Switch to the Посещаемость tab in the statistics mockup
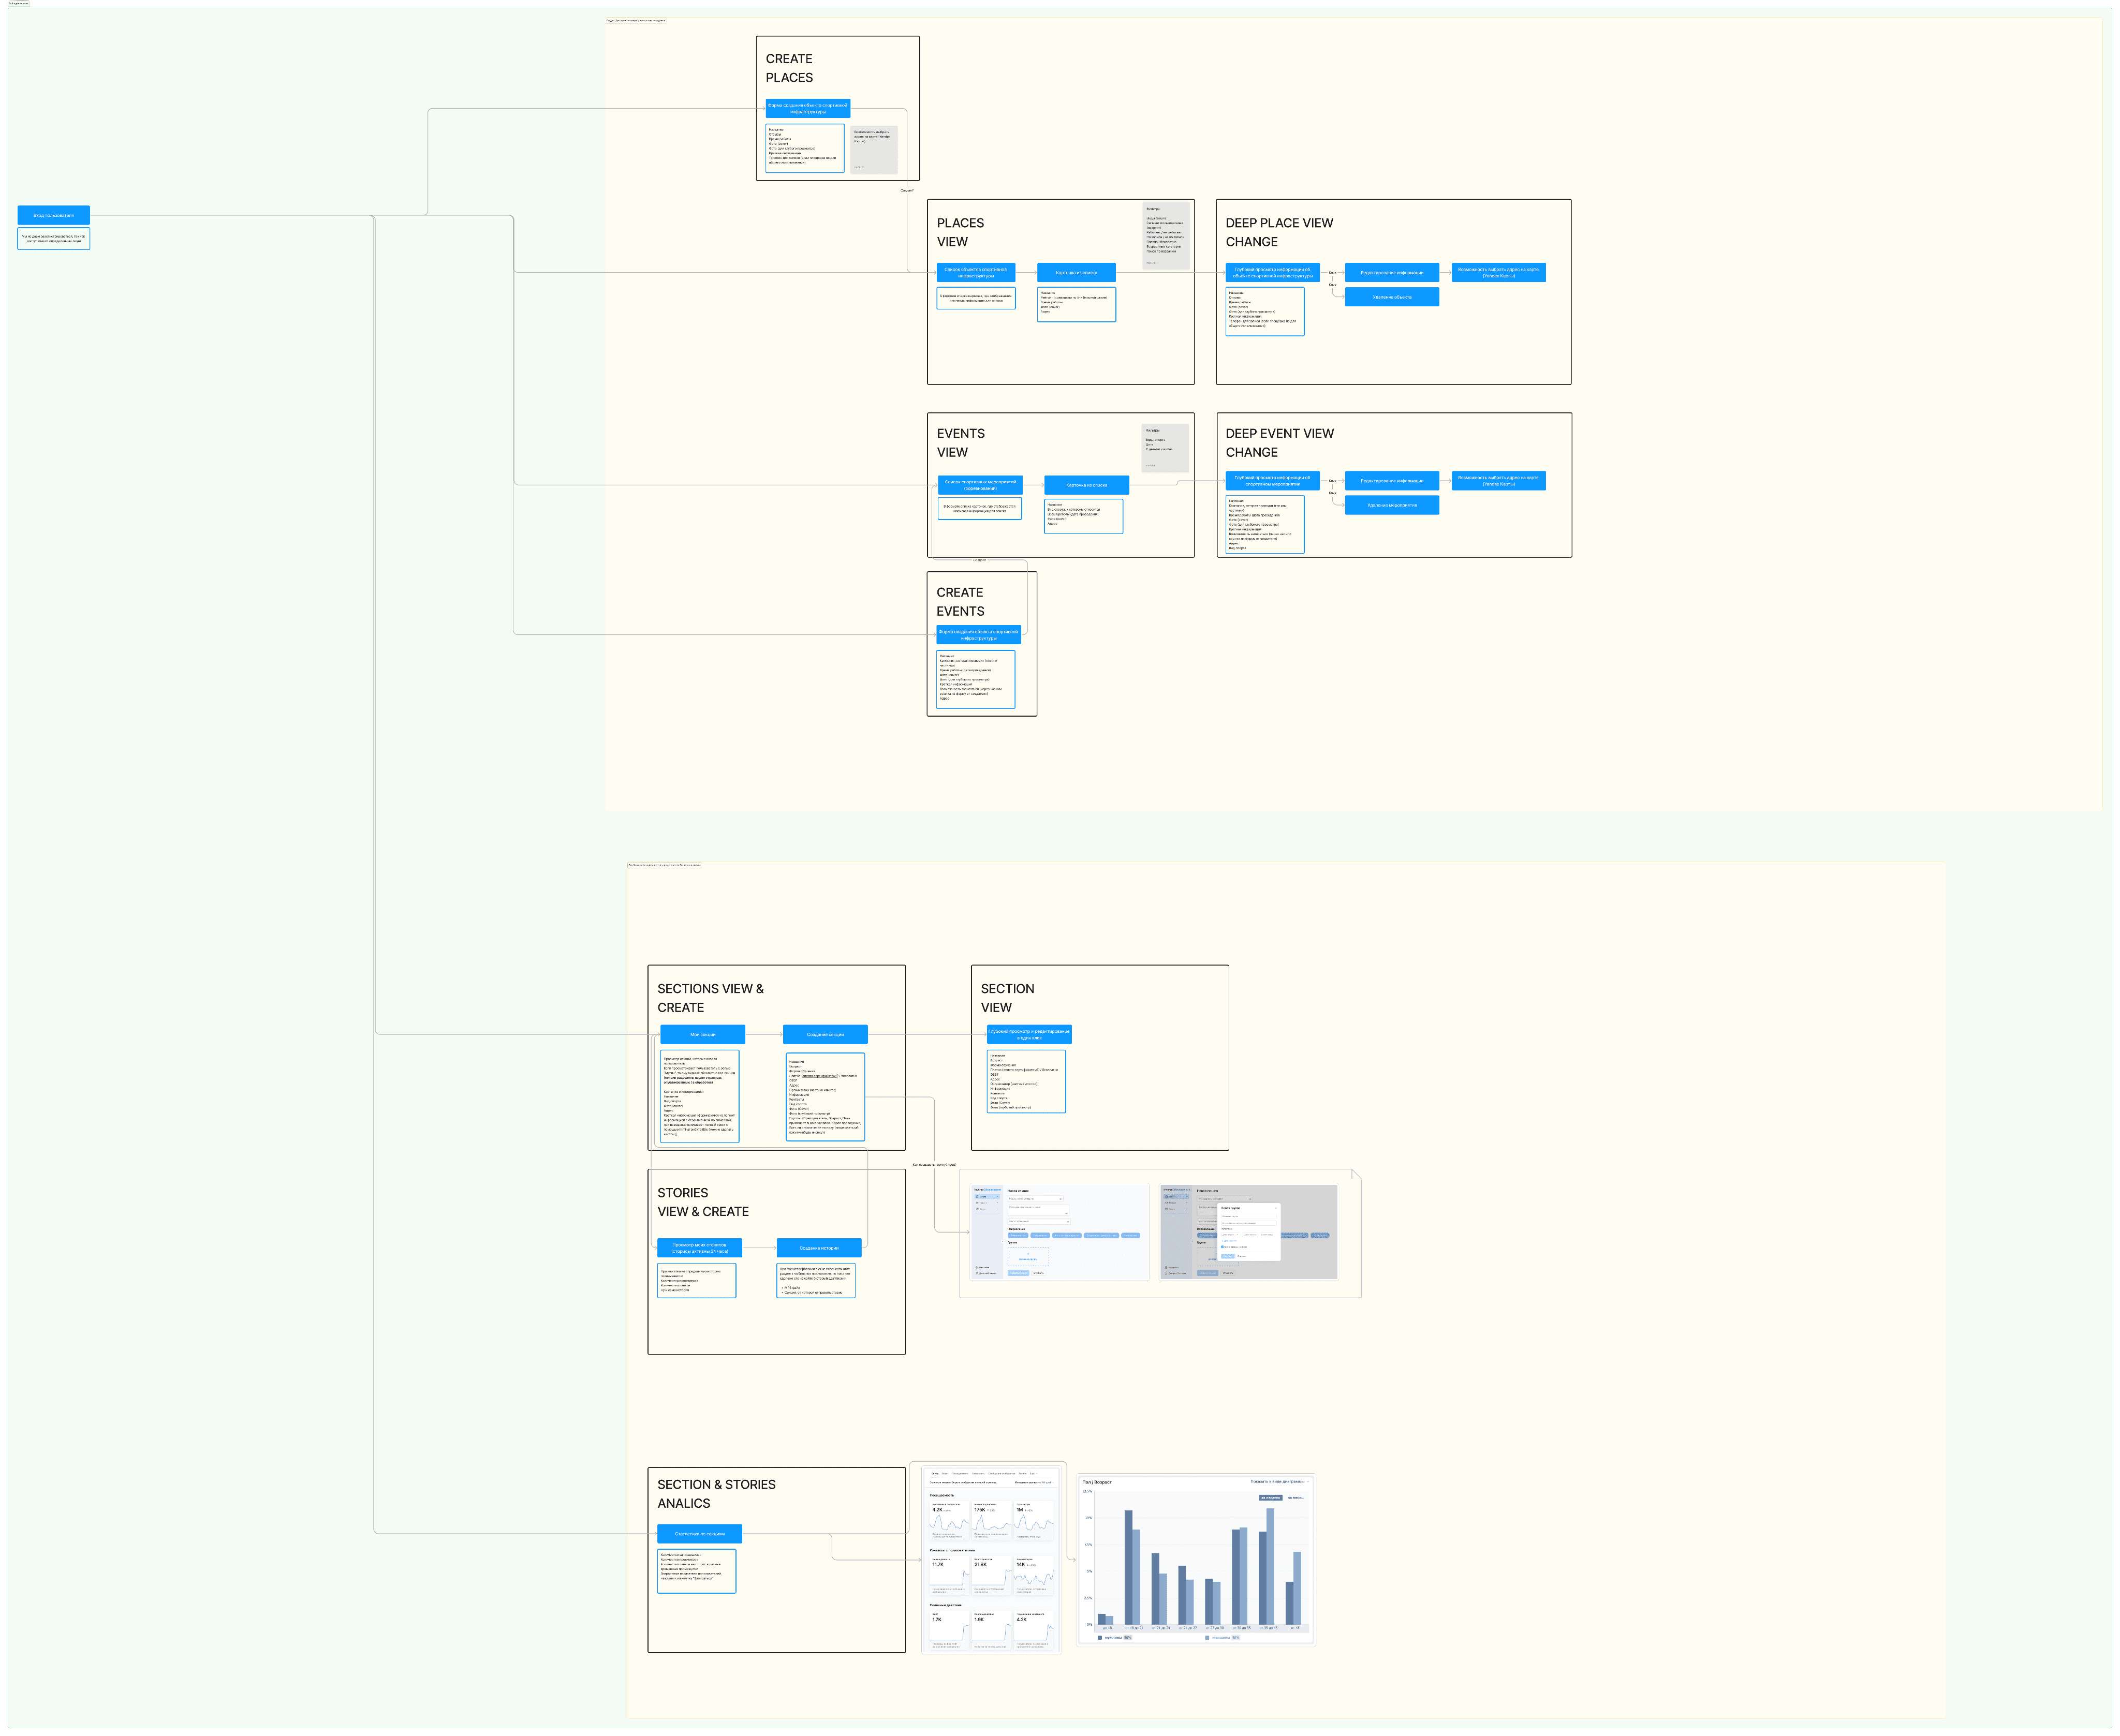The height and width of the screenshot is (1736, 2120). click(960, 1474)
